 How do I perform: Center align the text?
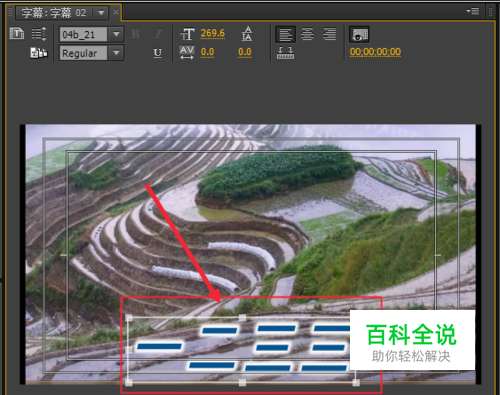pos(307,34)
